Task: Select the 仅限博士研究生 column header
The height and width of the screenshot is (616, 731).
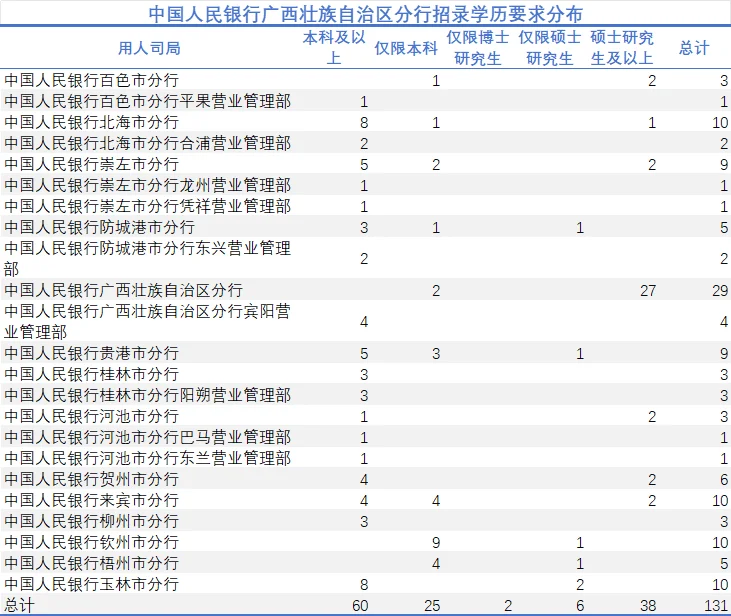Action: point(478,48)
